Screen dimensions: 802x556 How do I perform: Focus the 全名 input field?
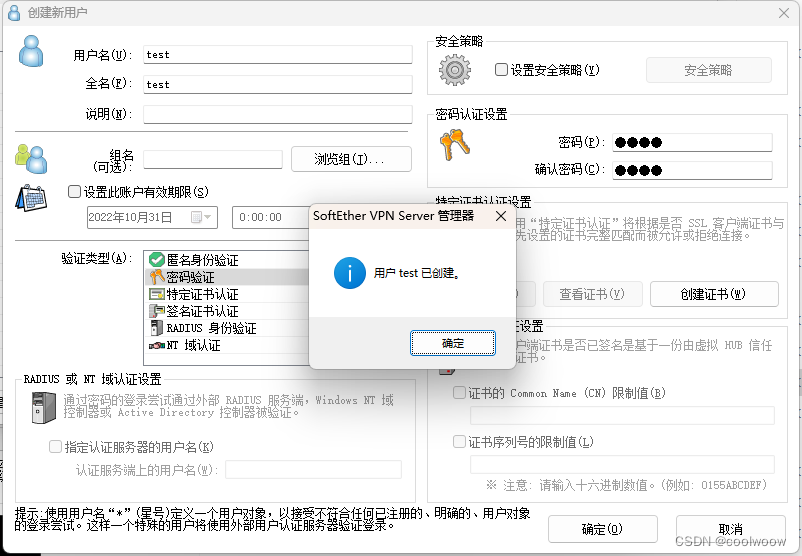point(278,84)
